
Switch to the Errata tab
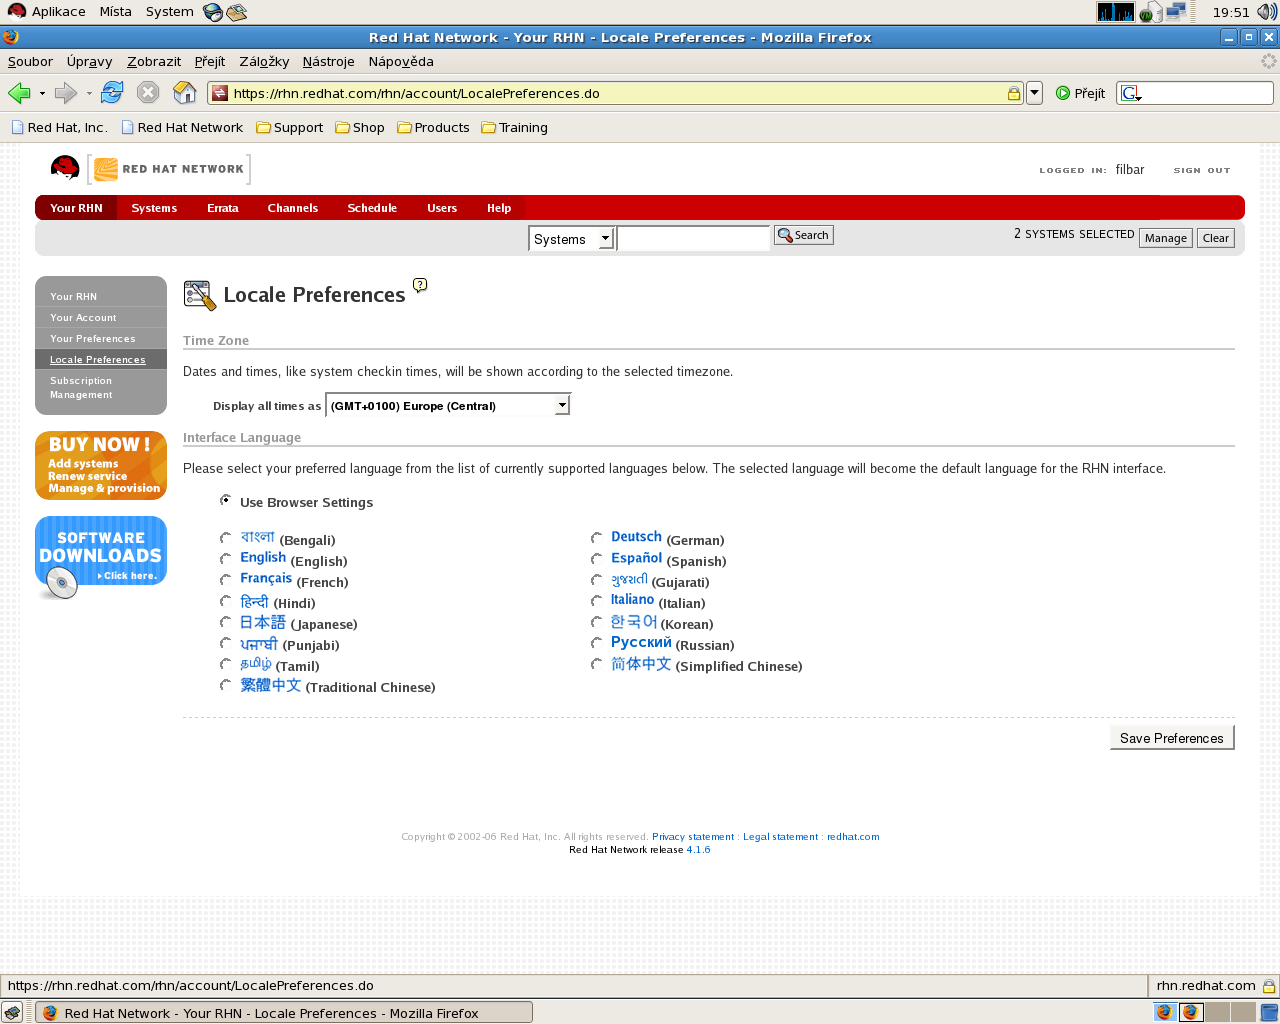pos(223,208)
